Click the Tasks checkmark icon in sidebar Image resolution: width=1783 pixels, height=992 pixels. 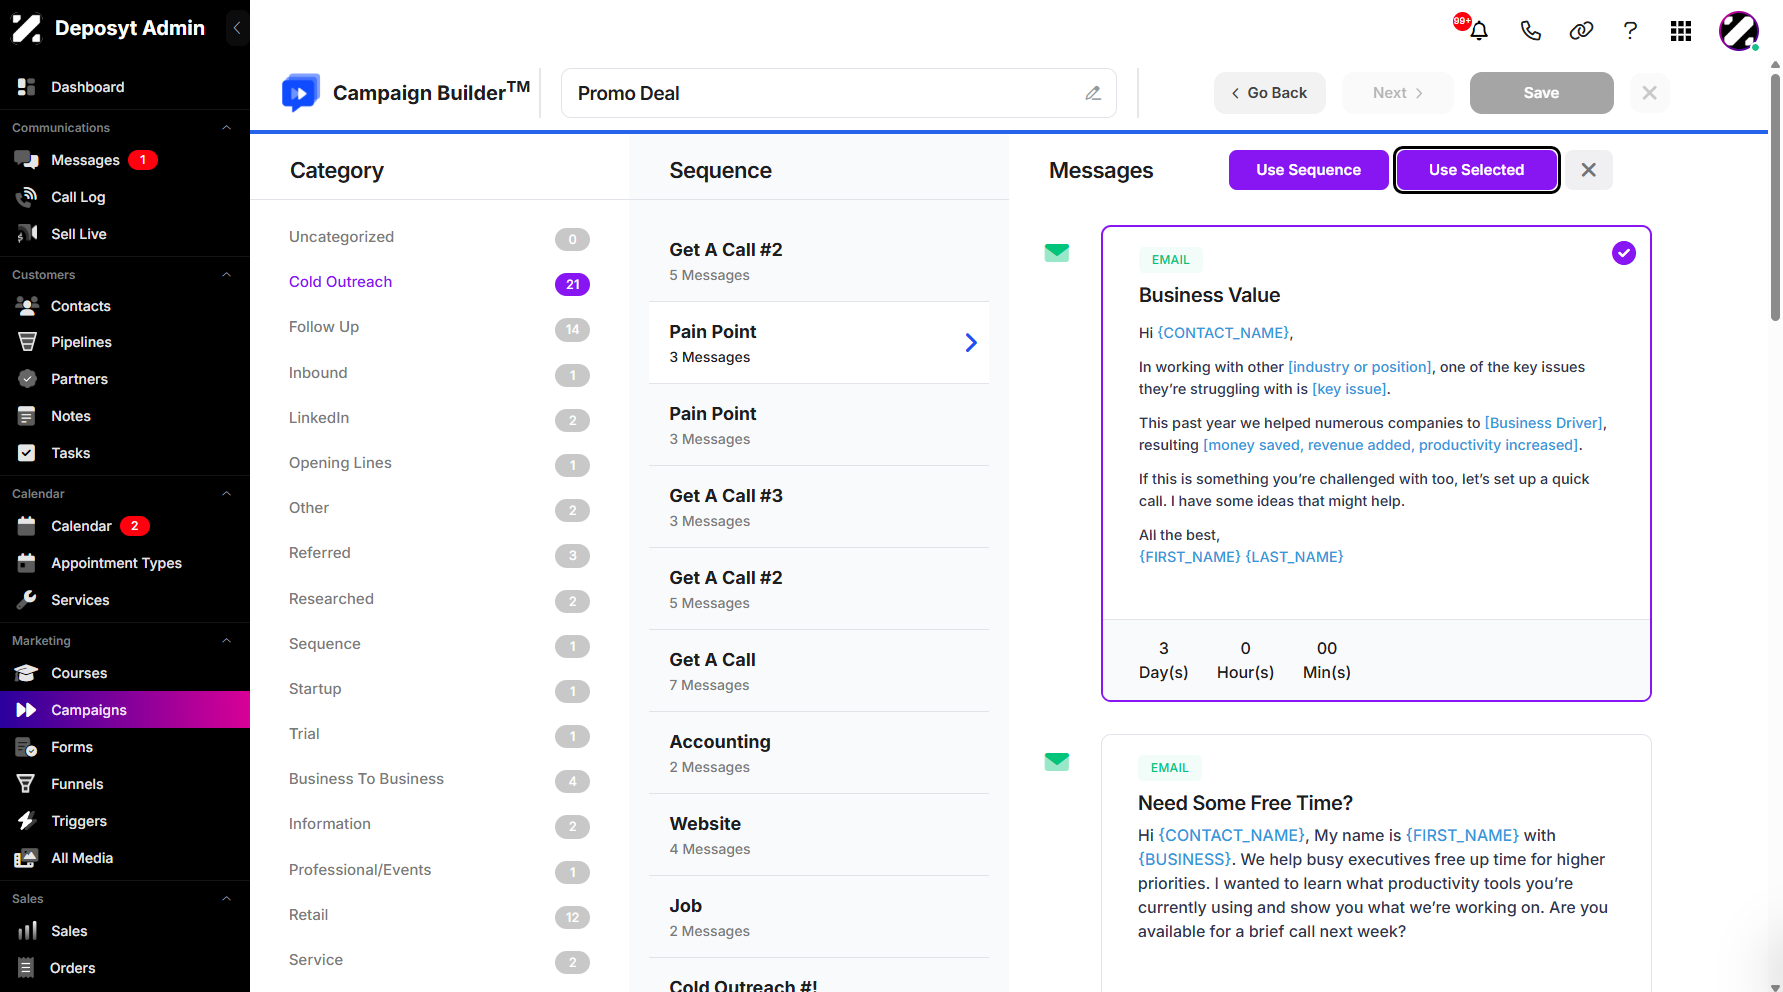pyautogui.click(x=27, y=453)
